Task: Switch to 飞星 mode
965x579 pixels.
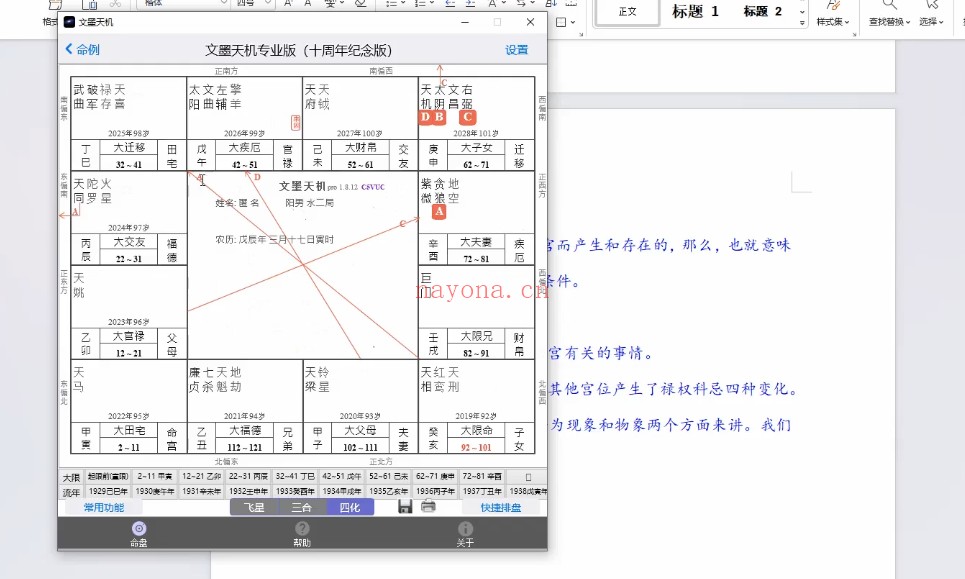Action: 254,507
